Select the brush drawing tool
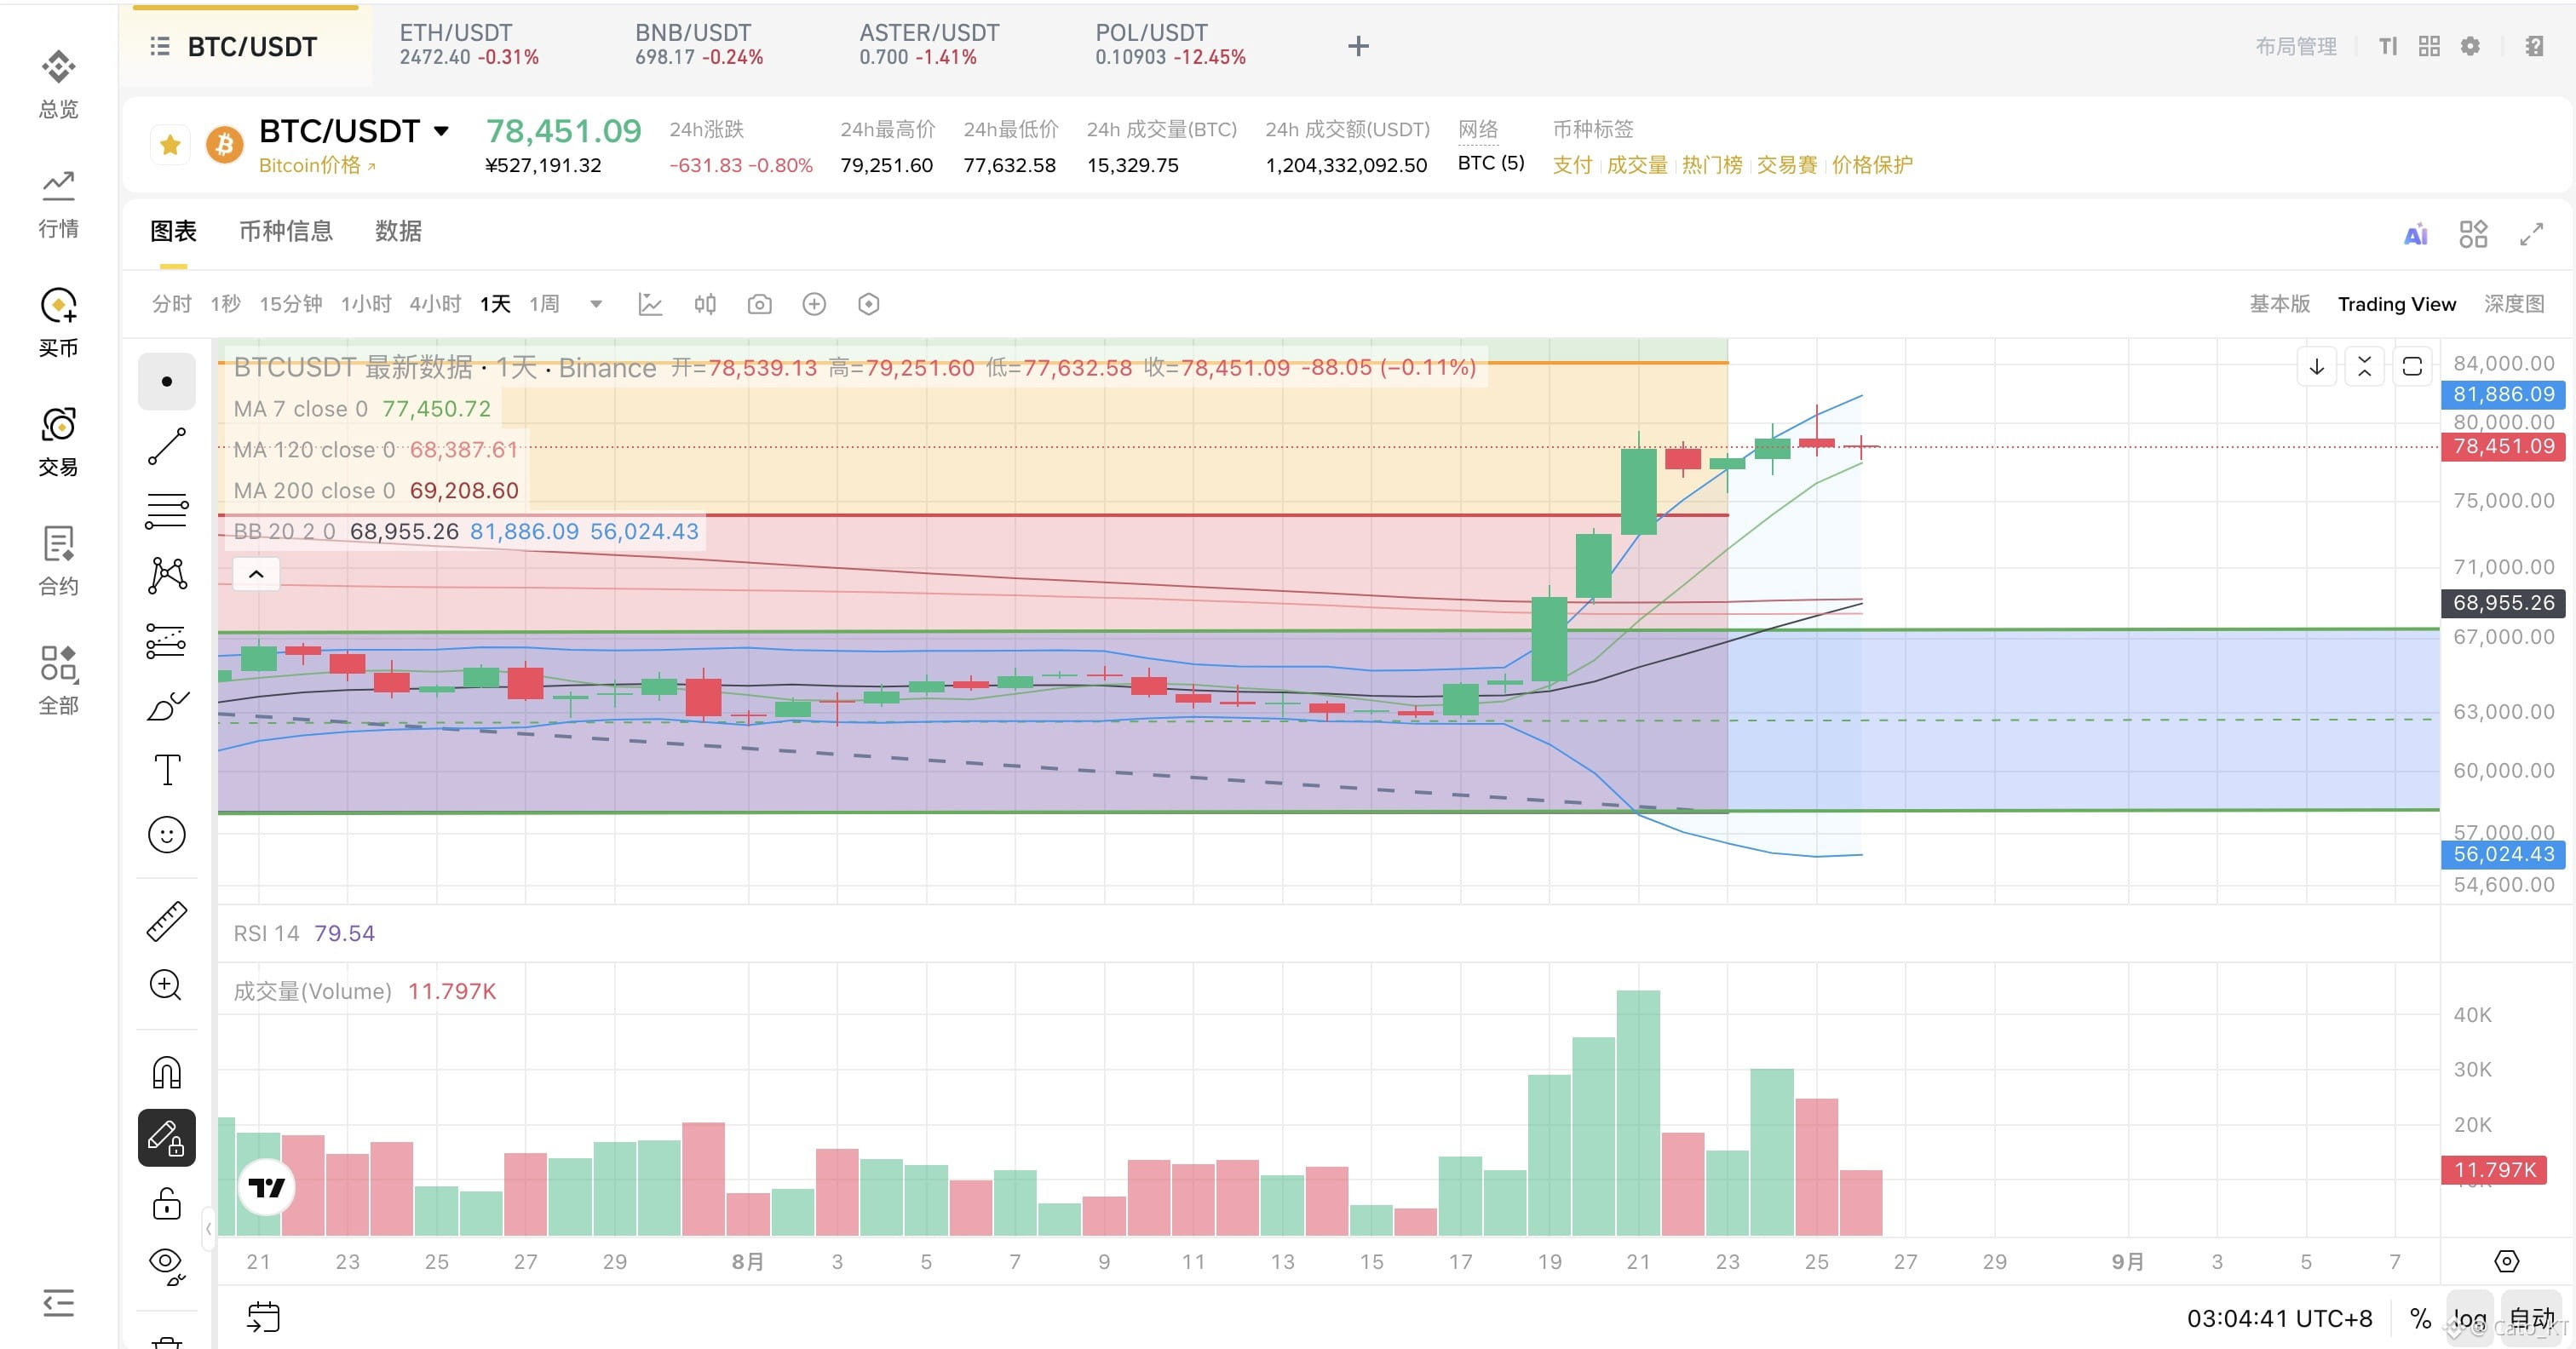The width and height of the screenshot is (2576, 1349). [166, 705]
